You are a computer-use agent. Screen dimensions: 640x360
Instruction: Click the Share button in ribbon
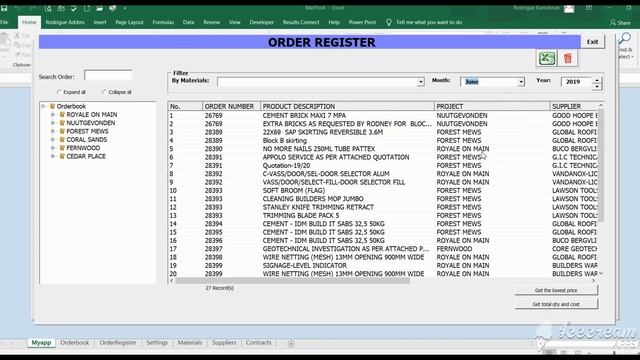tap(620, 23)
